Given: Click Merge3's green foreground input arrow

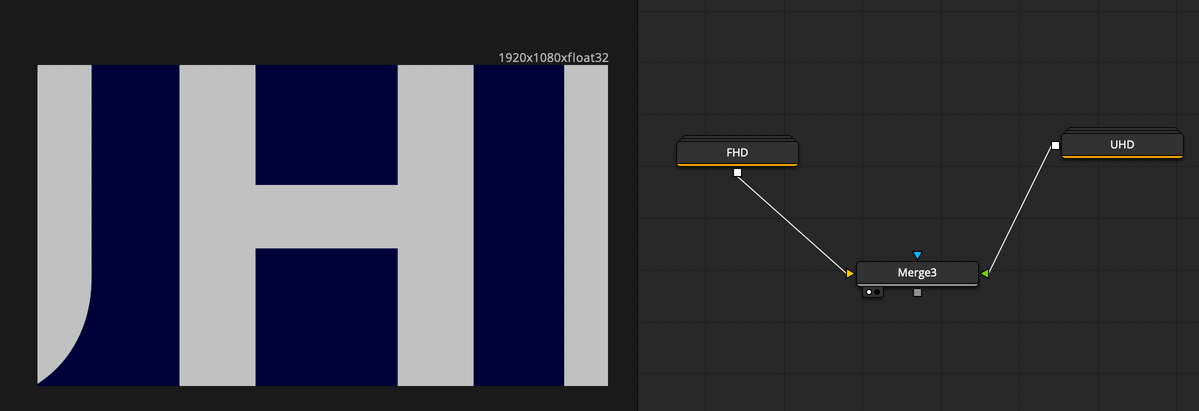Looking at the screenshot, I should tap(985, 273).
